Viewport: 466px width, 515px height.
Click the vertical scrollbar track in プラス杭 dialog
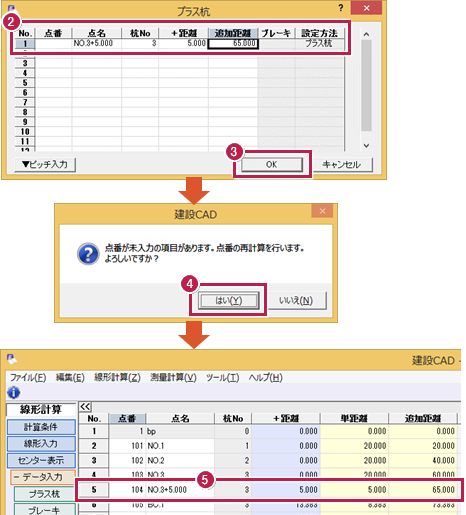366,86
